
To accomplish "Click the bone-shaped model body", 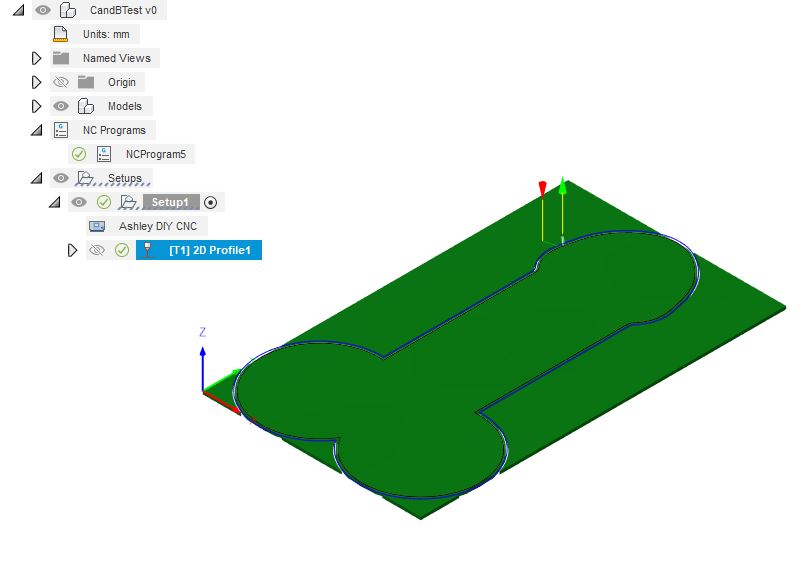I will (466, 362).
